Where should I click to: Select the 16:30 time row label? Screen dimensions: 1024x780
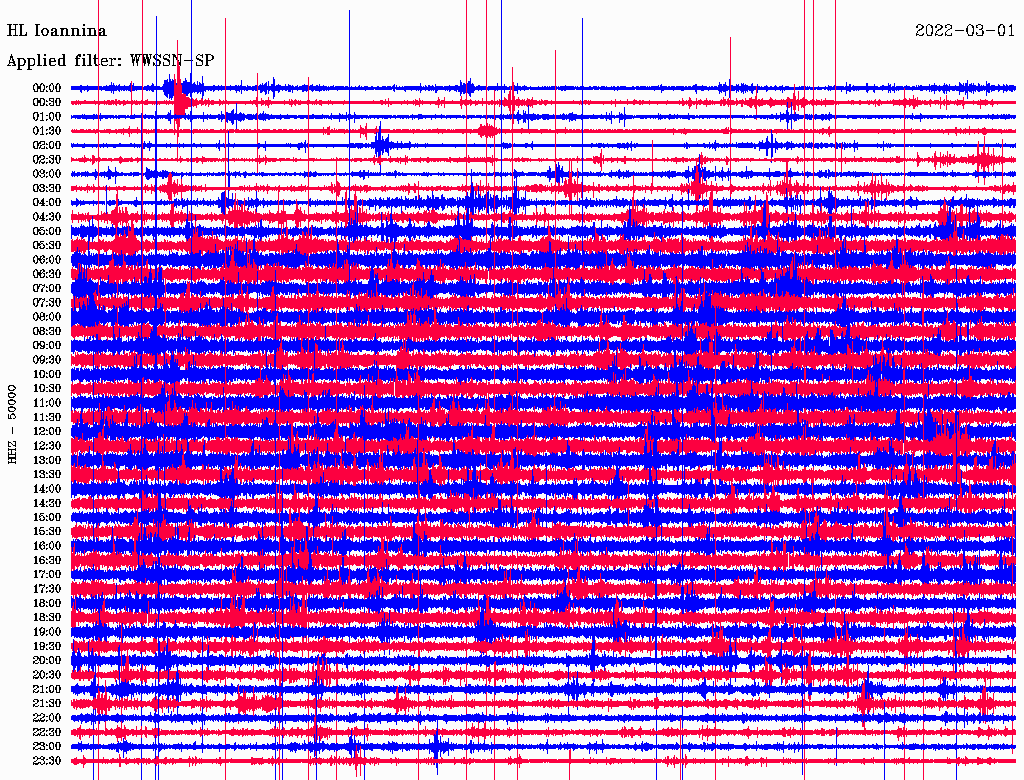point(47,560)
